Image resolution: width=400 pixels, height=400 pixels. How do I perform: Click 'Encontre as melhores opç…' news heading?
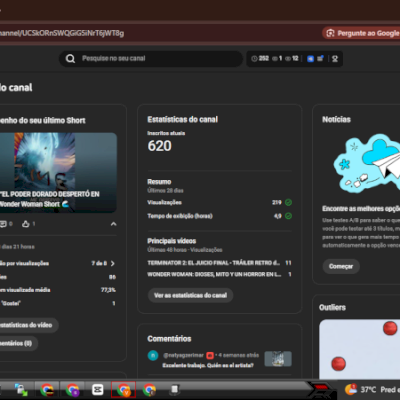coord(361,209)
